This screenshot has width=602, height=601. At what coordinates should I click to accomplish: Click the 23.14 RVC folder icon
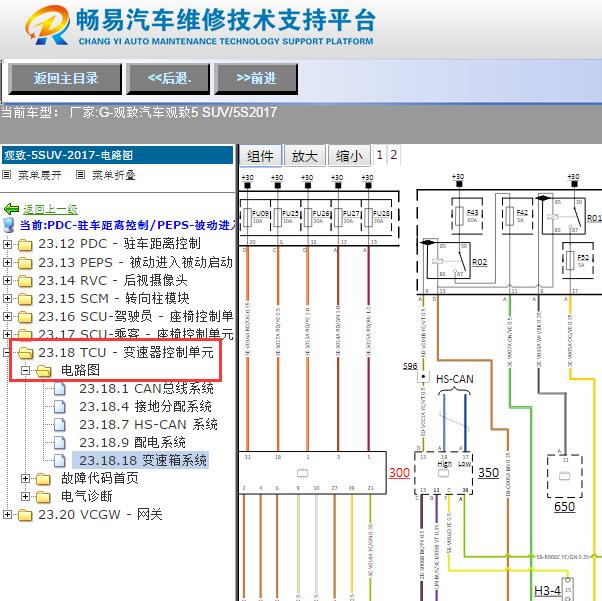coord(25,281)
